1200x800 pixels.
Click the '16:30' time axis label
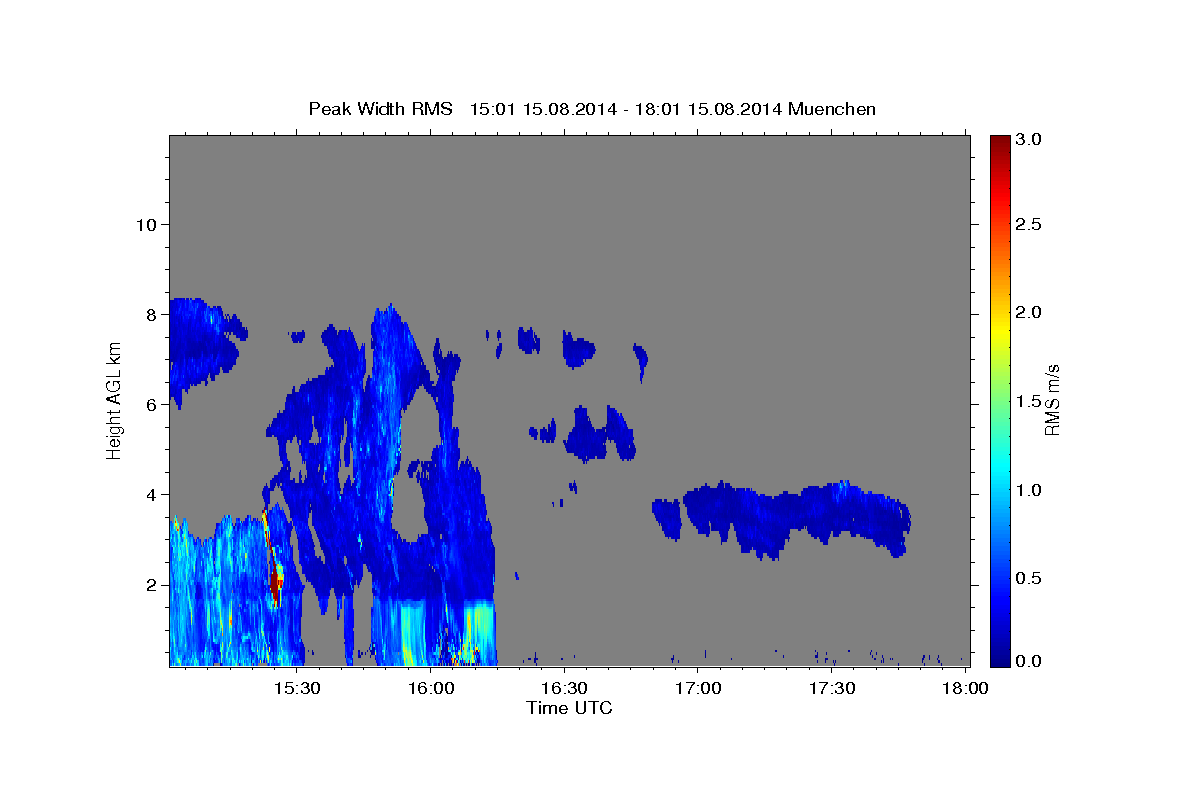point(564,688)
